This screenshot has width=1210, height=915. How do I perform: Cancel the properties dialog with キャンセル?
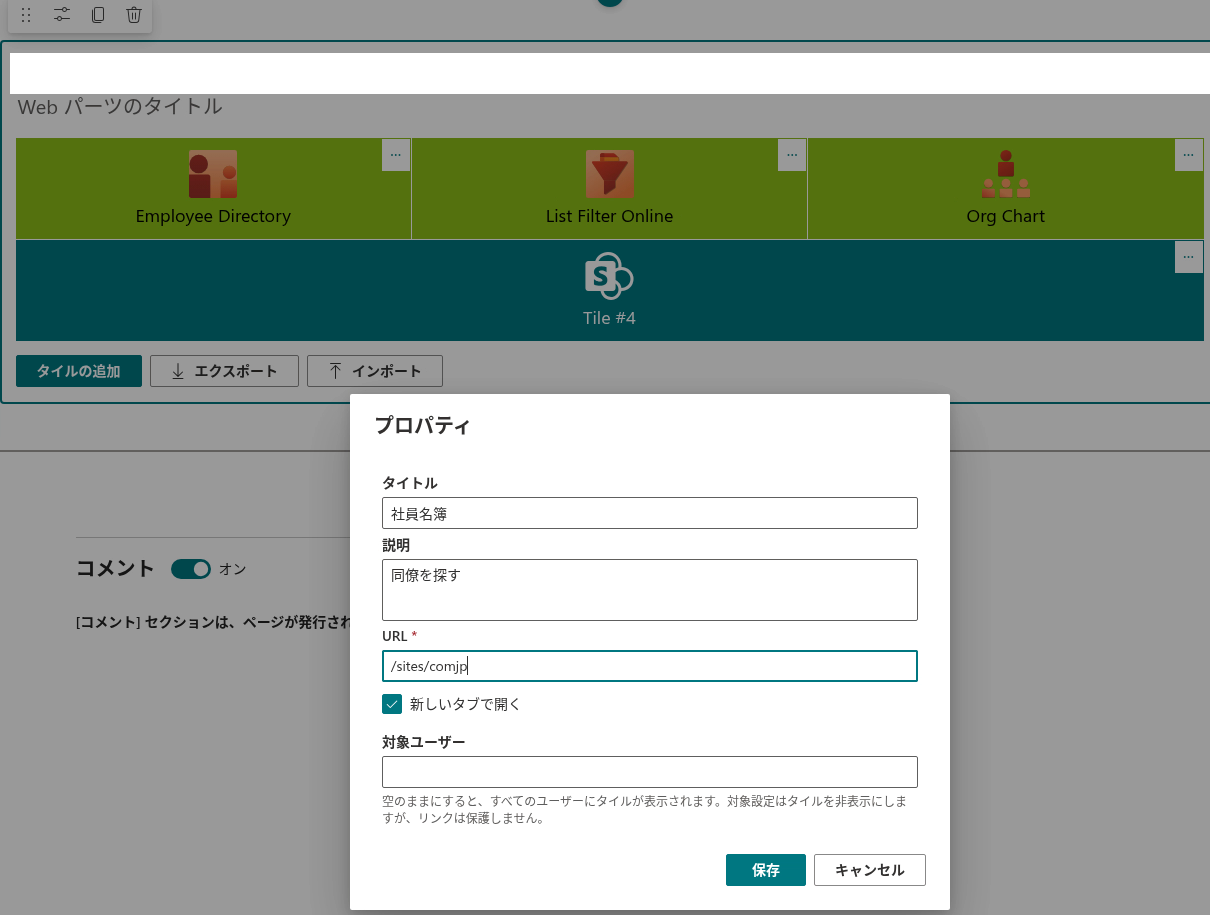[x=870, y=870]
